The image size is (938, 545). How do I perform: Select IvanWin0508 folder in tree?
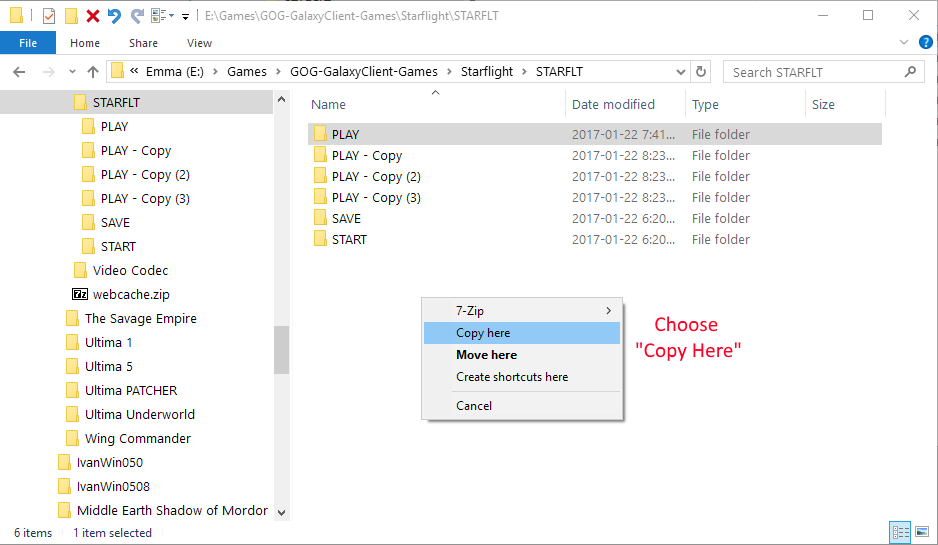[x=113, y=485]
